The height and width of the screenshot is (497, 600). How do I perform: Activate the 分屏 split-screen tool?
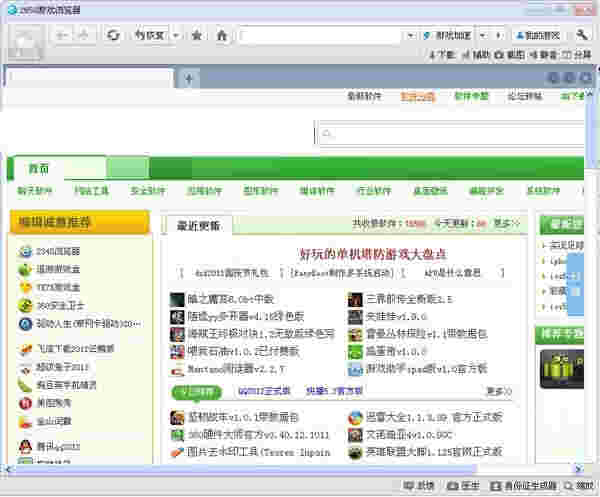point(577,55)
